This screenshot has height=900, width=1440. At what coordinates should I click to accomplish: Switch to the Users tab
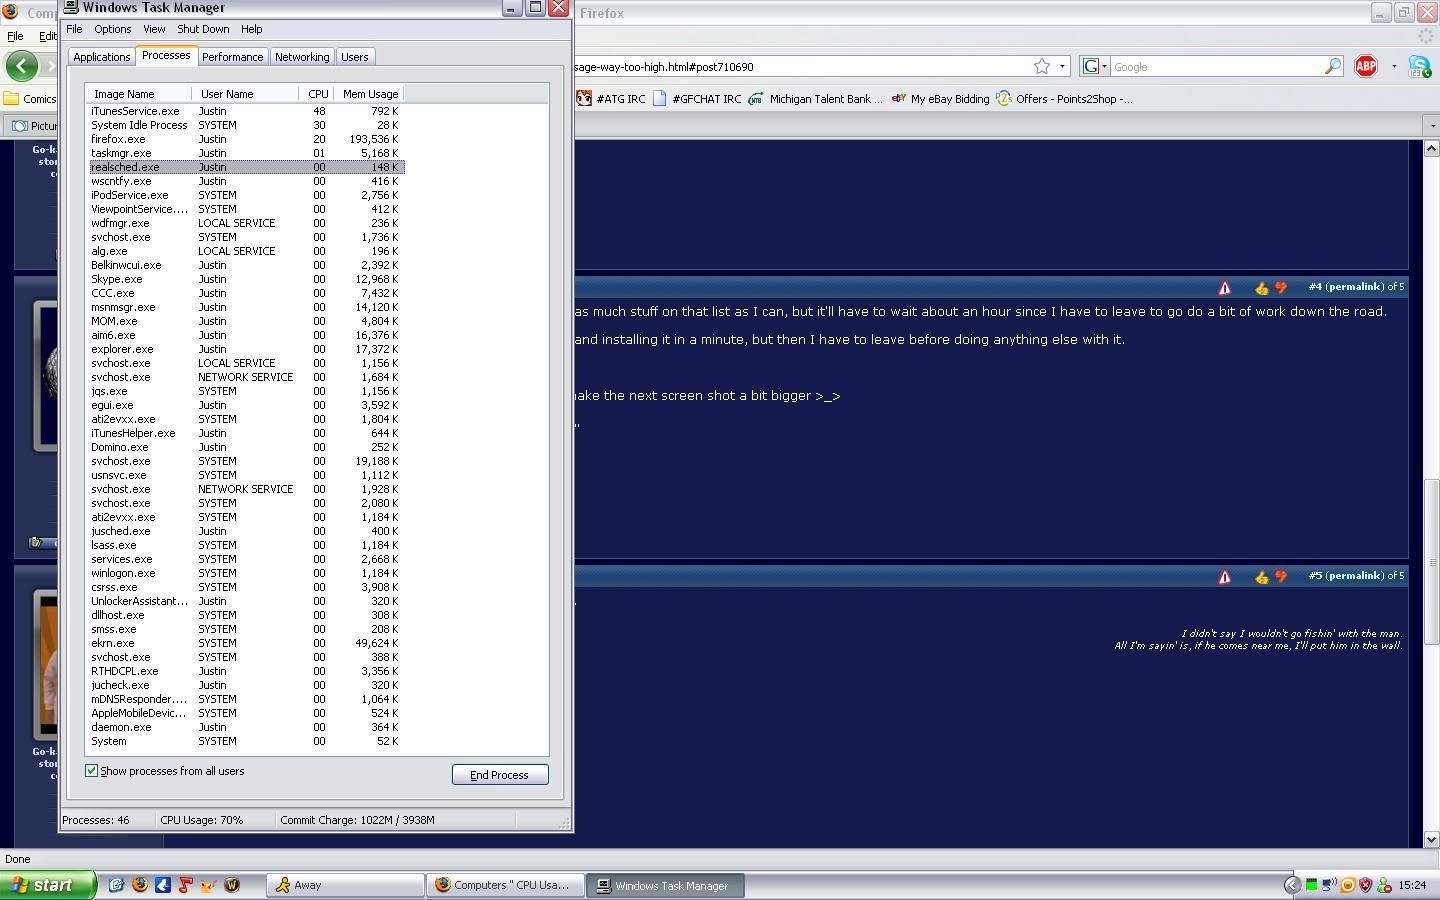tap(355, 57)
